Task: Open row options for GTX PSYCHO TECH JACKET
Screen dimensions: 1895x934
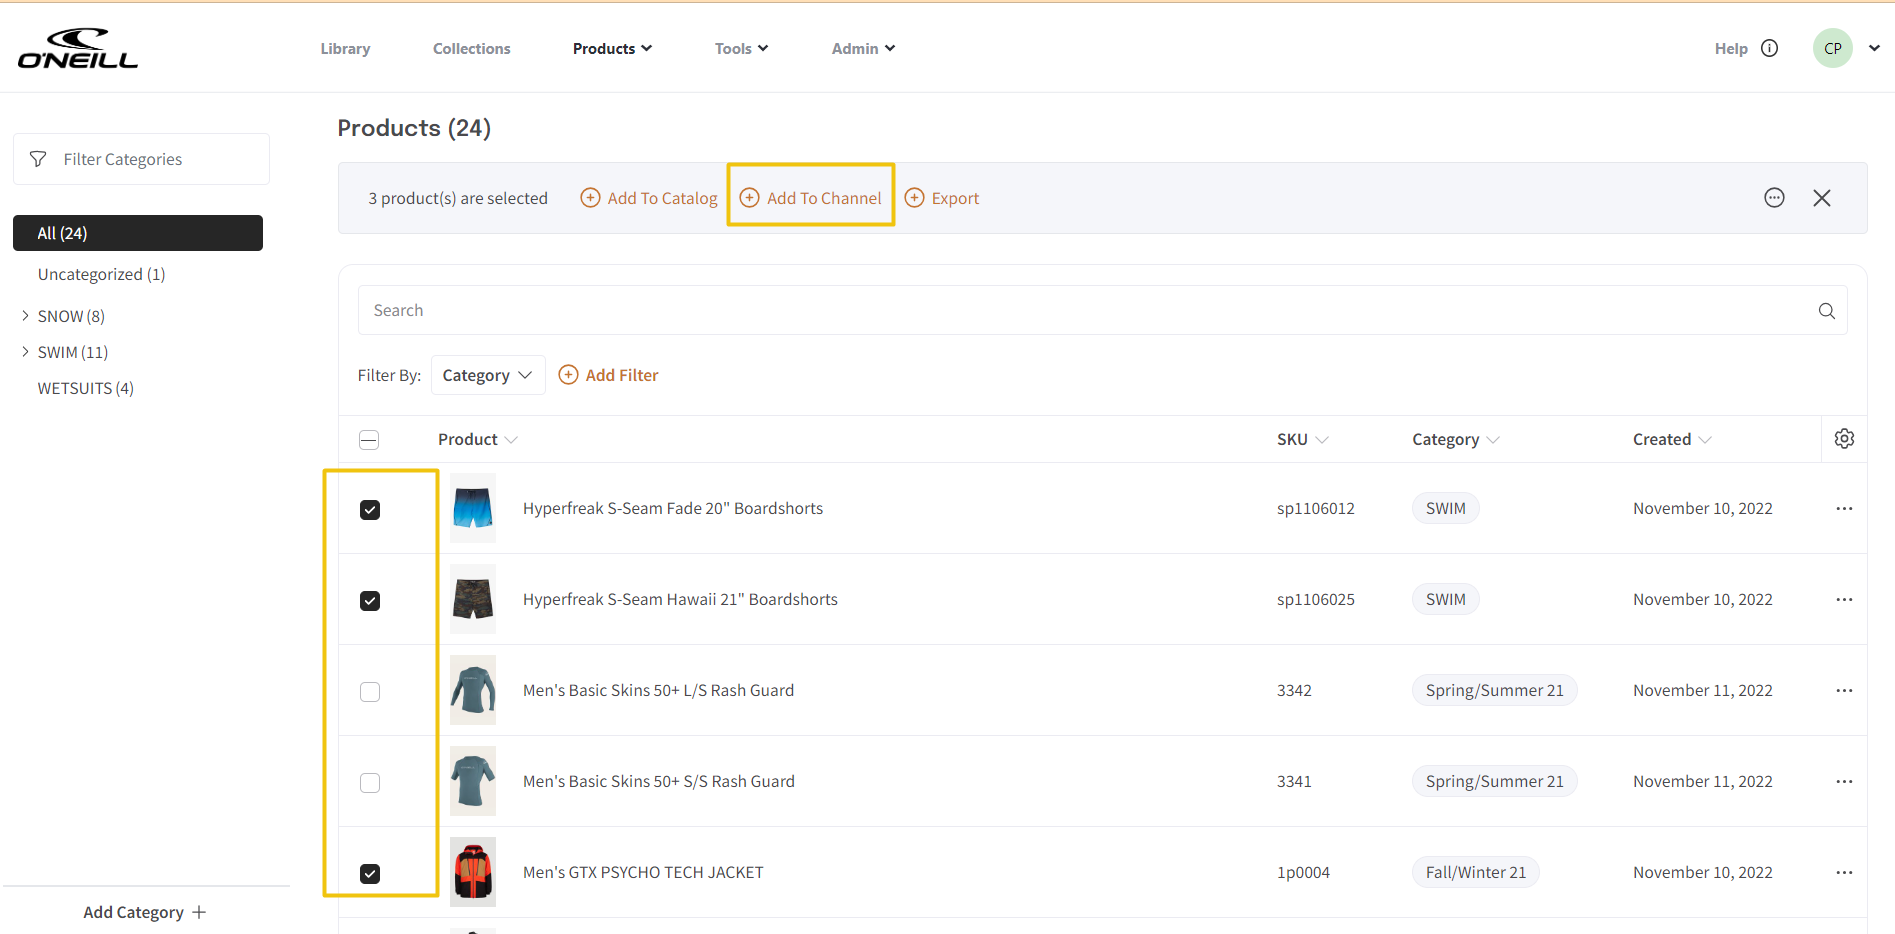Action: [x=1844, y=873]
